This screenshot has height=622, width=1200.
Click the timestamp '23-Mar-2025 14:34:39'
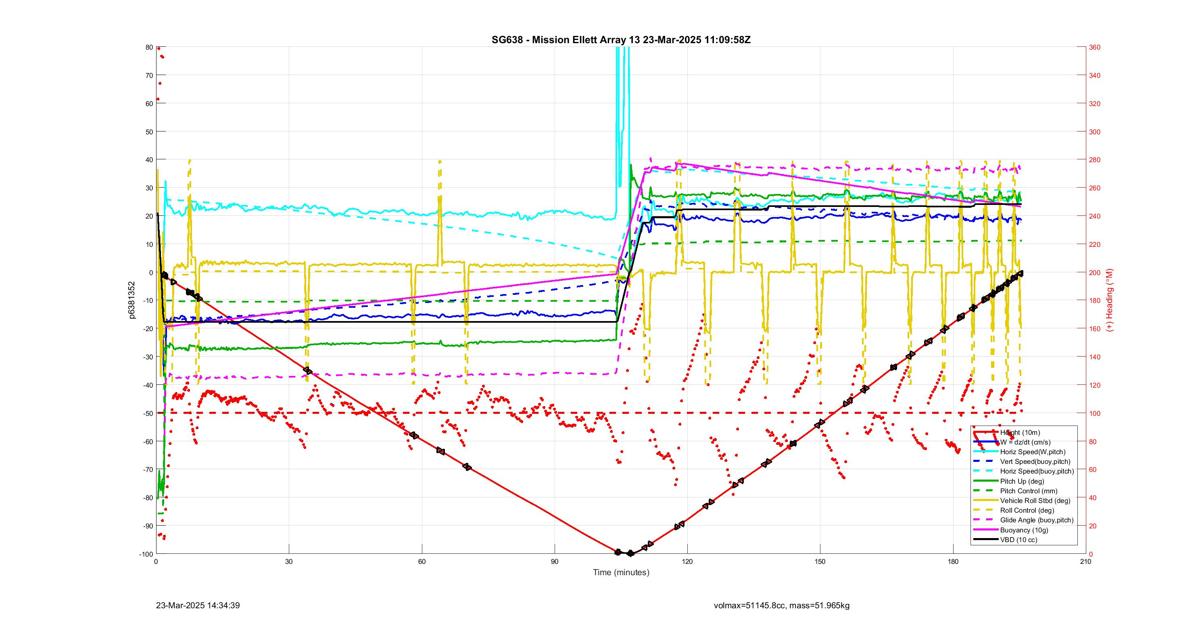(x=197, y=605)
